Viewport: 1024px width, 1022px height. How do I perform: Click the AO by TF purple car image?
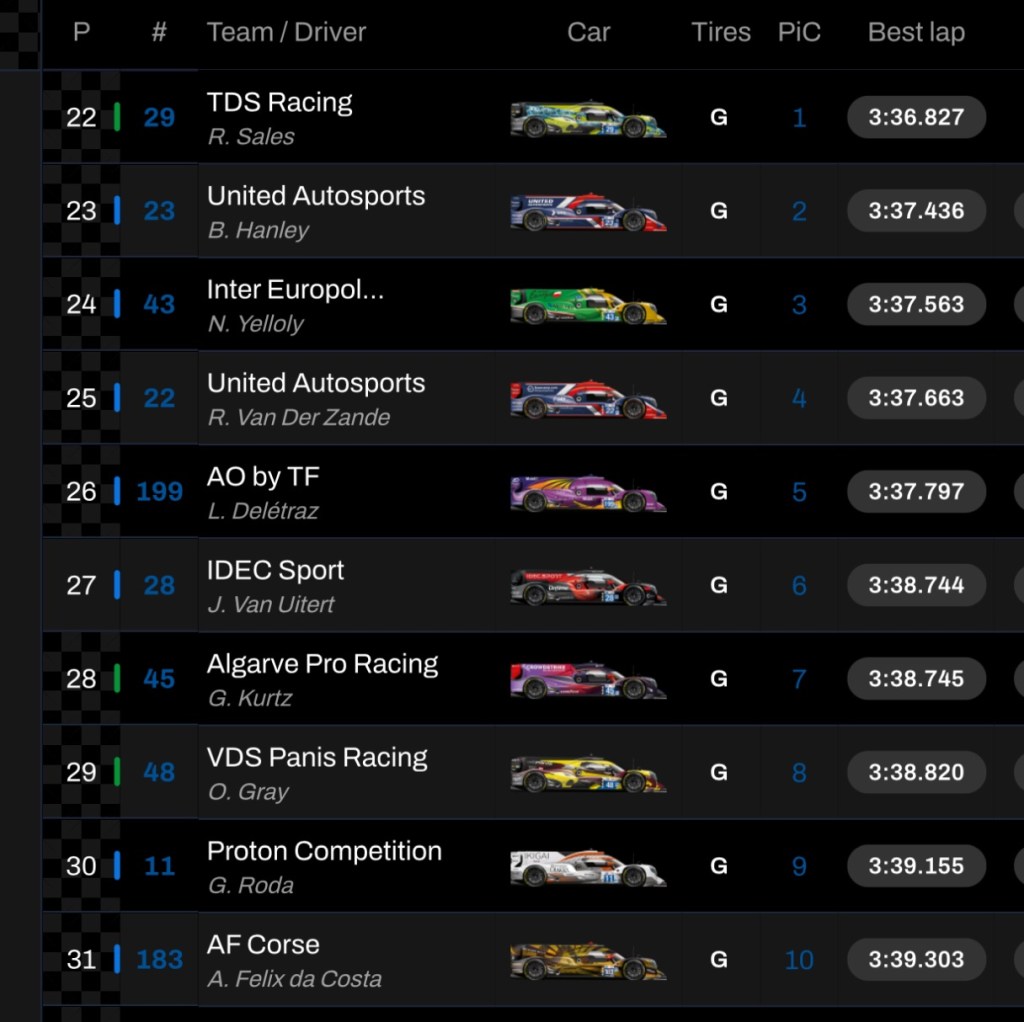[x=588, y=493]
